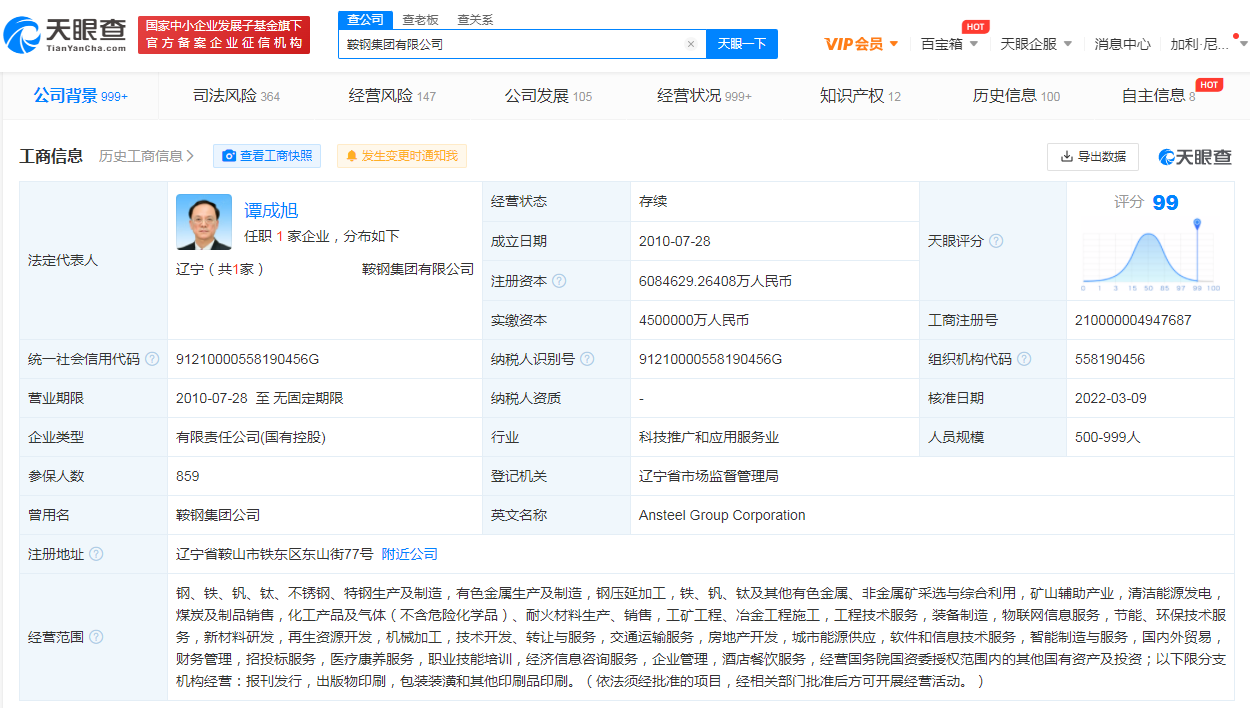1250x708 pixels.
Task: Select English name Ansteel Group Corporation
Action: pyautogui.click(x=722, y=515)
